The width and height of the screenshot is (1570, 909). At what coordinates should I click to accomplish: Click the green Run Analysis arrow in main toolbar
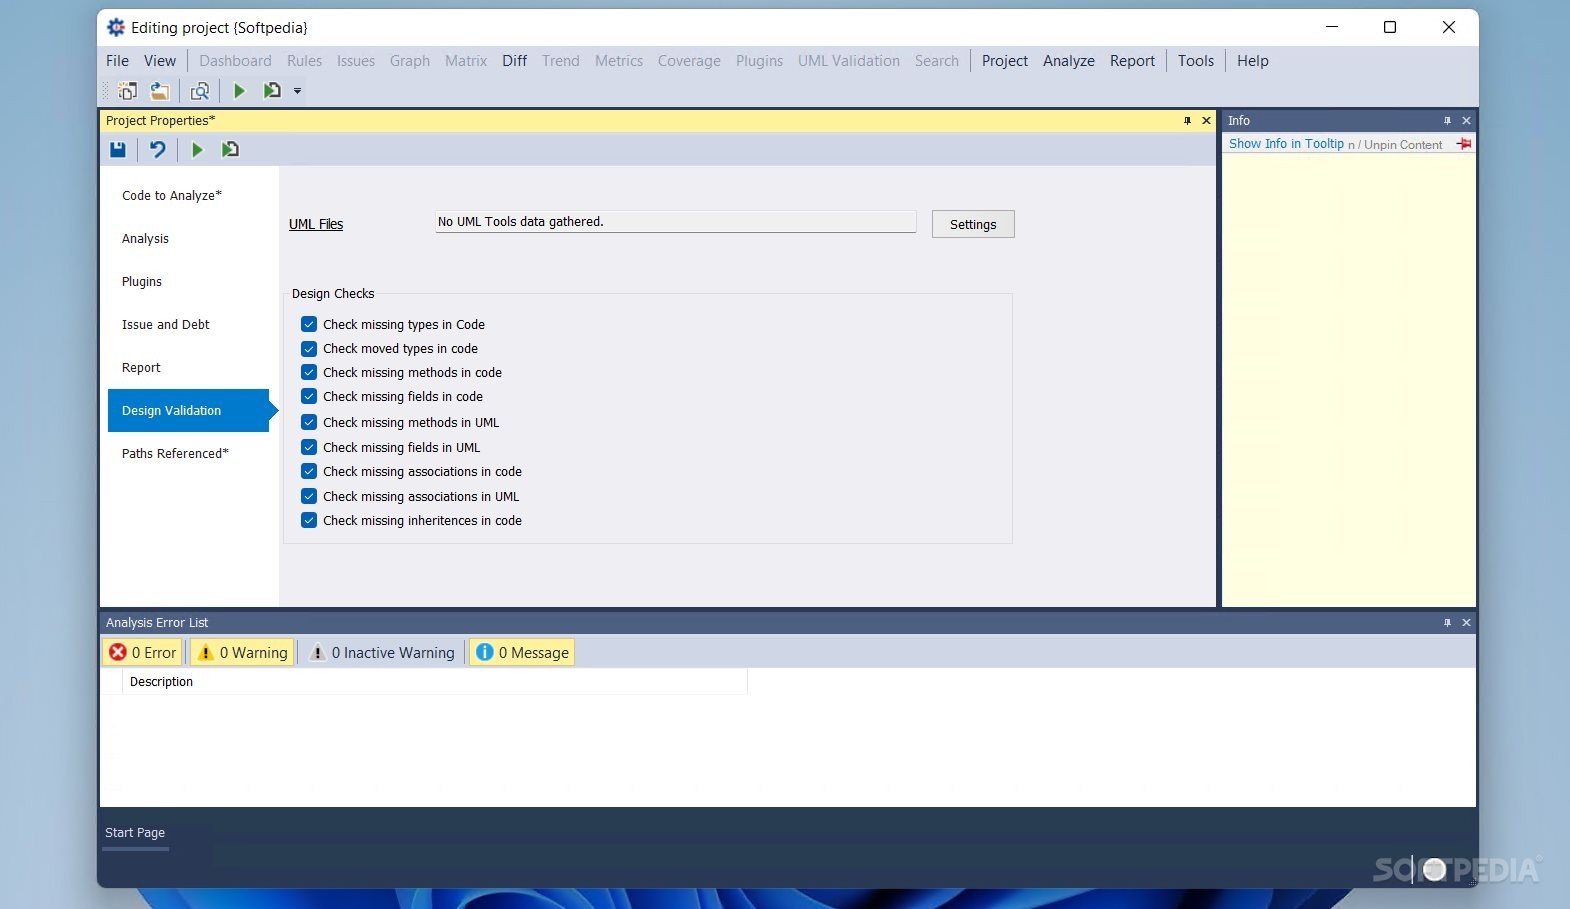point(239,91)
